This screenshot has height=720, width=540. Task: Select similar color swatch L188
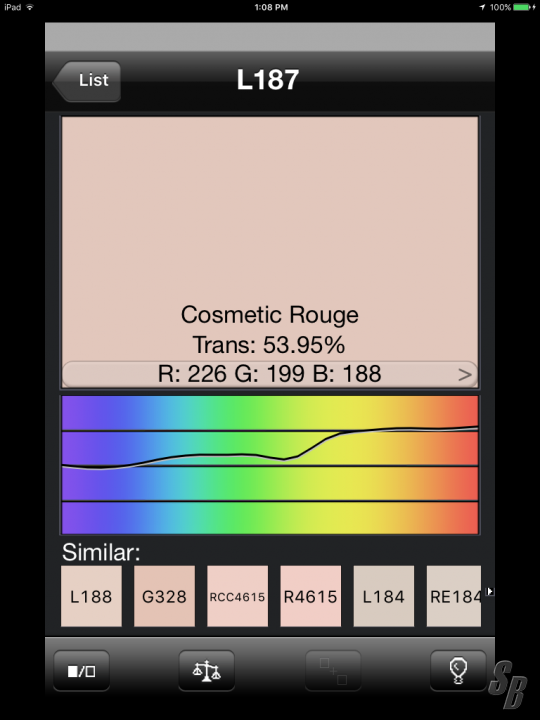[x=91, y=596]
